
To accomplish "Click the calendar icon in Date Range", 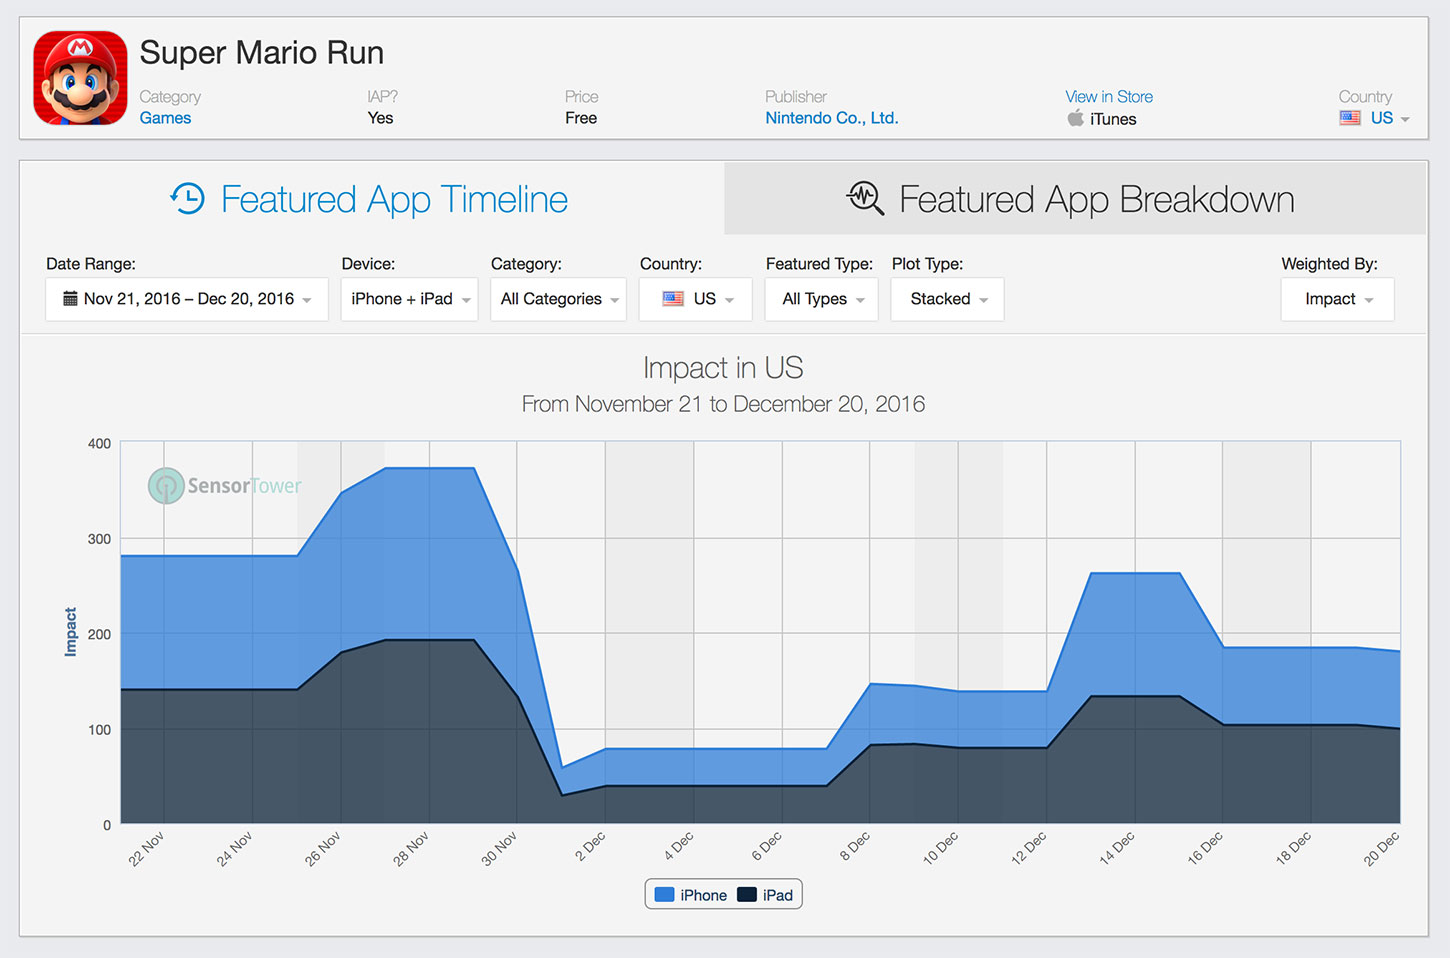I will [70, 298].
